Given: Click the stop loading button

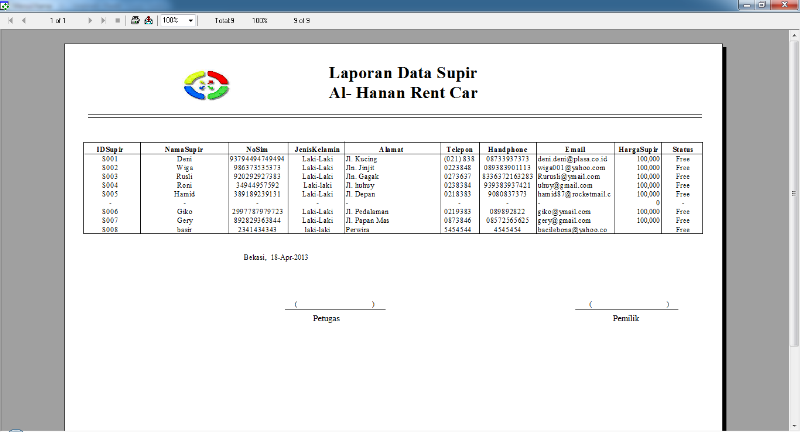Looking at the screenshot, I should click(118, 20).
